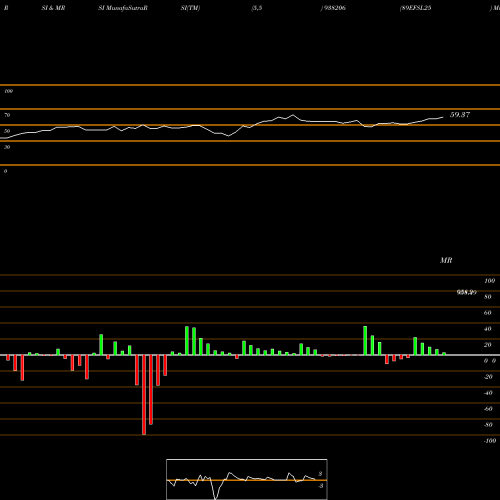The image size is (500, 500).
Task: Click the '-3' label in mini chart
Action: pos(320,486)
